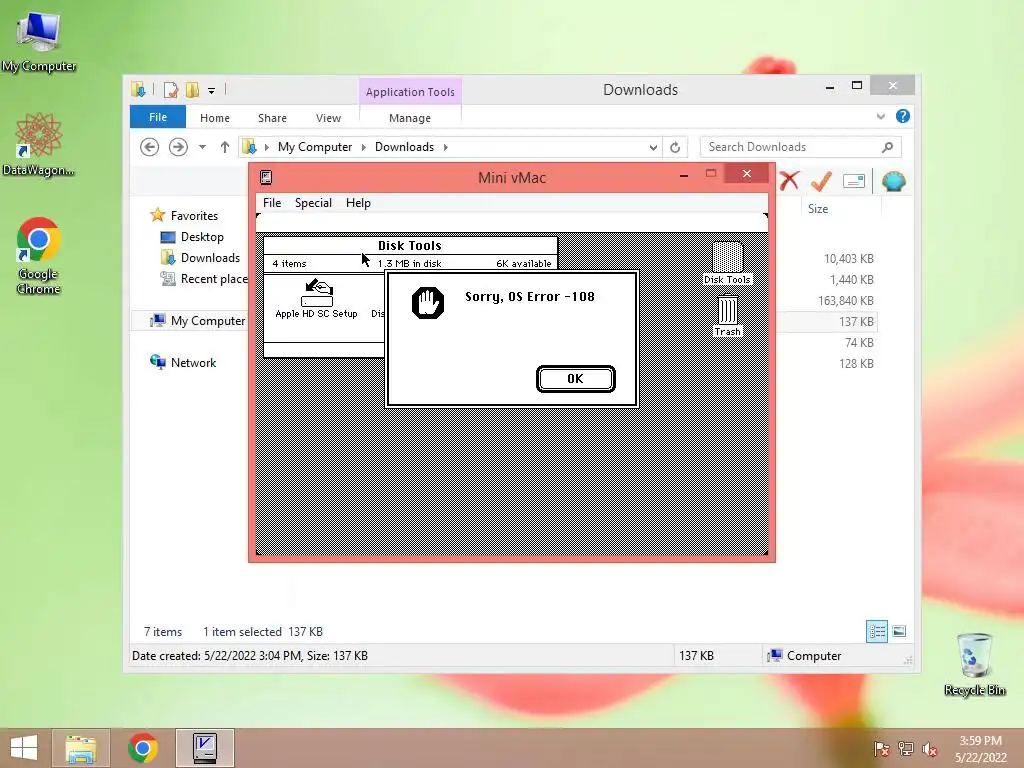Select My Computer in the navigation pane
The image size is (1024, 768).
[x=208, y=321]
